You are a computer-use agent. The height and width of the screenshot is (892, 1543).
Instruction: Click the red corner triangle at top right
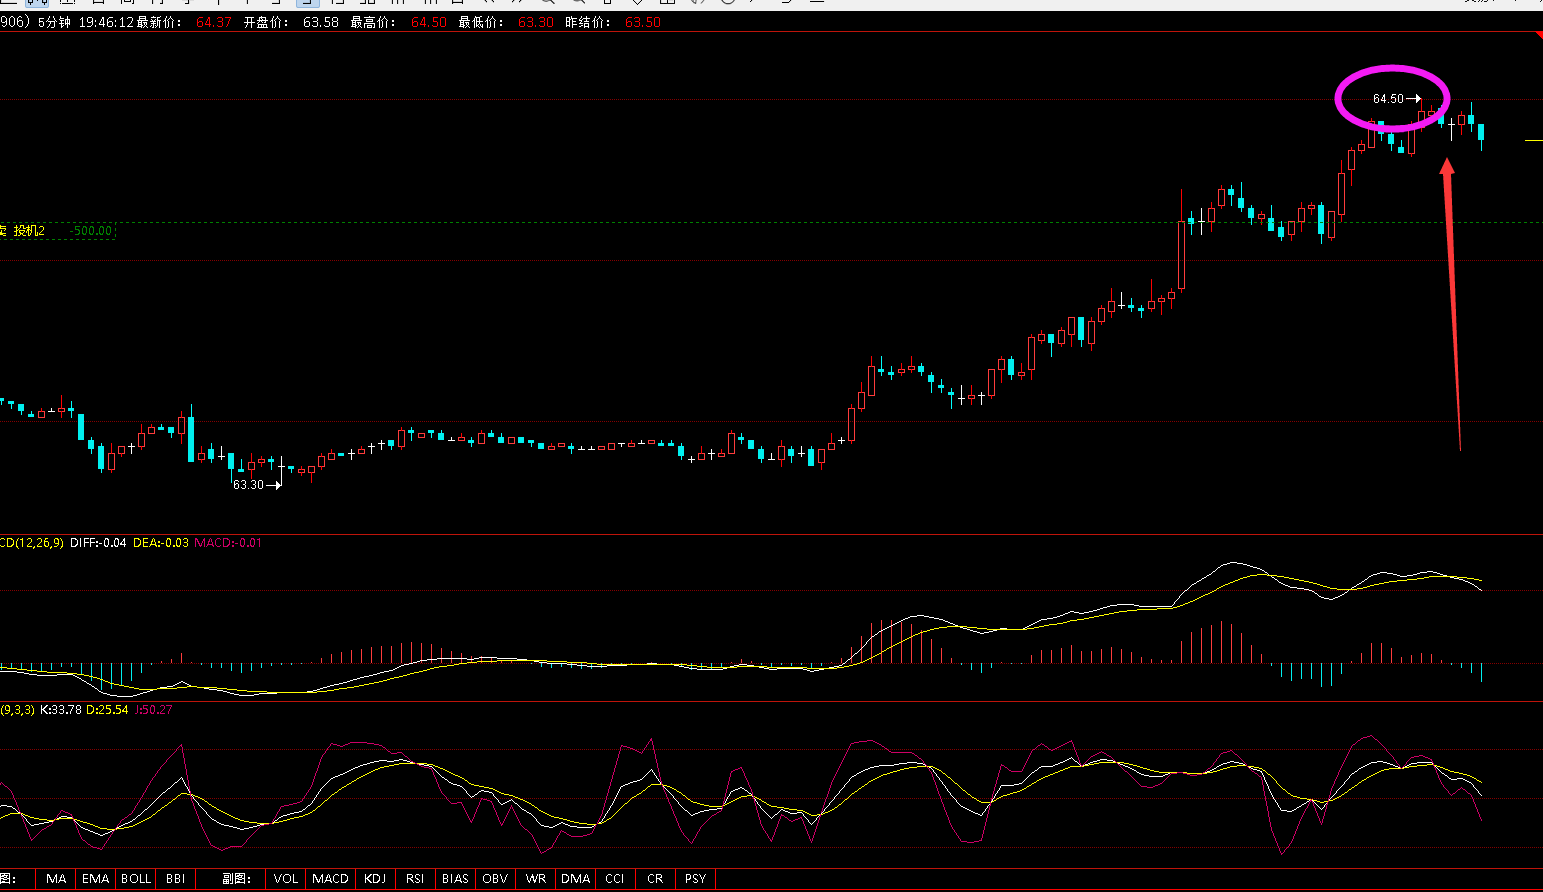pyautogui.click(x=1538, y=36)
